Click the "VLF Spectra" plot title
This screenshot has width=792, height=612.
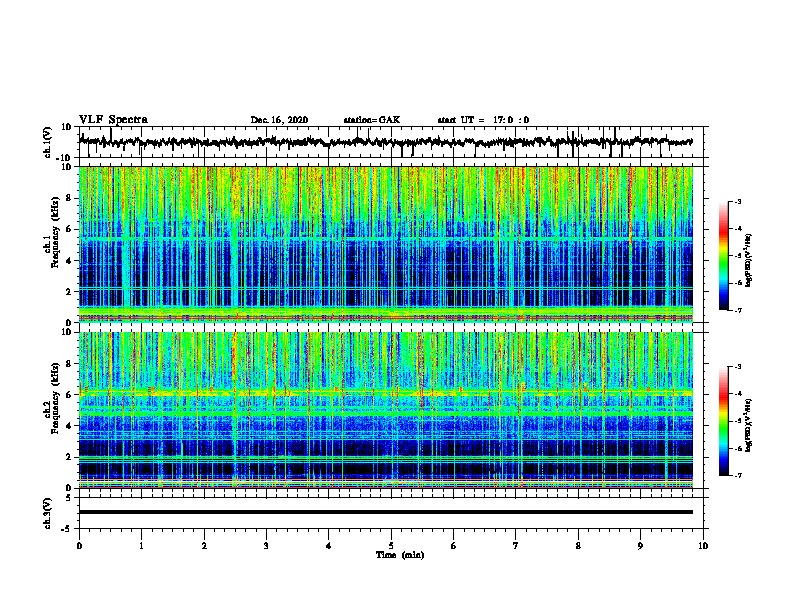point(113,120)
